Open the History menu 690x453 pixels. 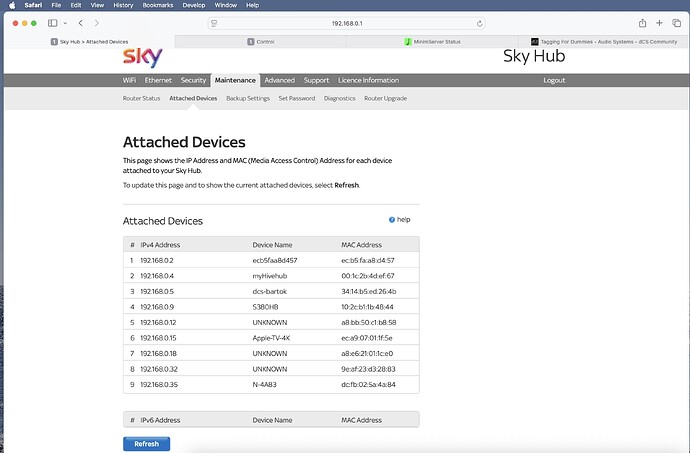point(123,5)
